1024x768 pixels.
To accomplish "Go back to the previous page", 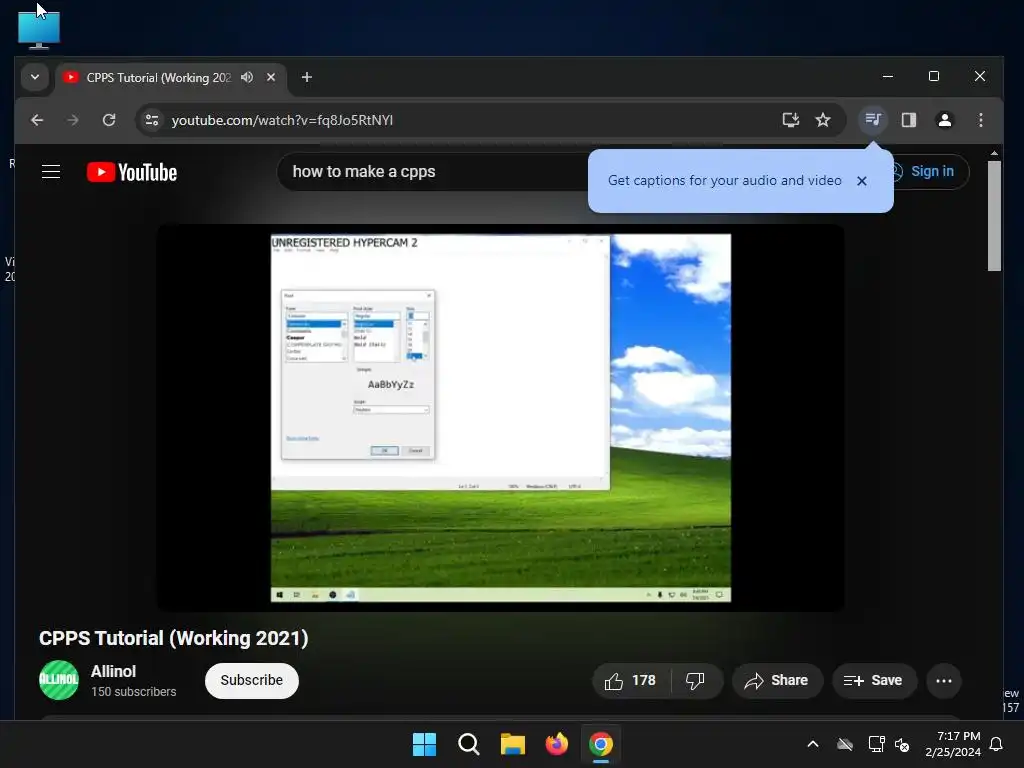I will tap(37, 120).
